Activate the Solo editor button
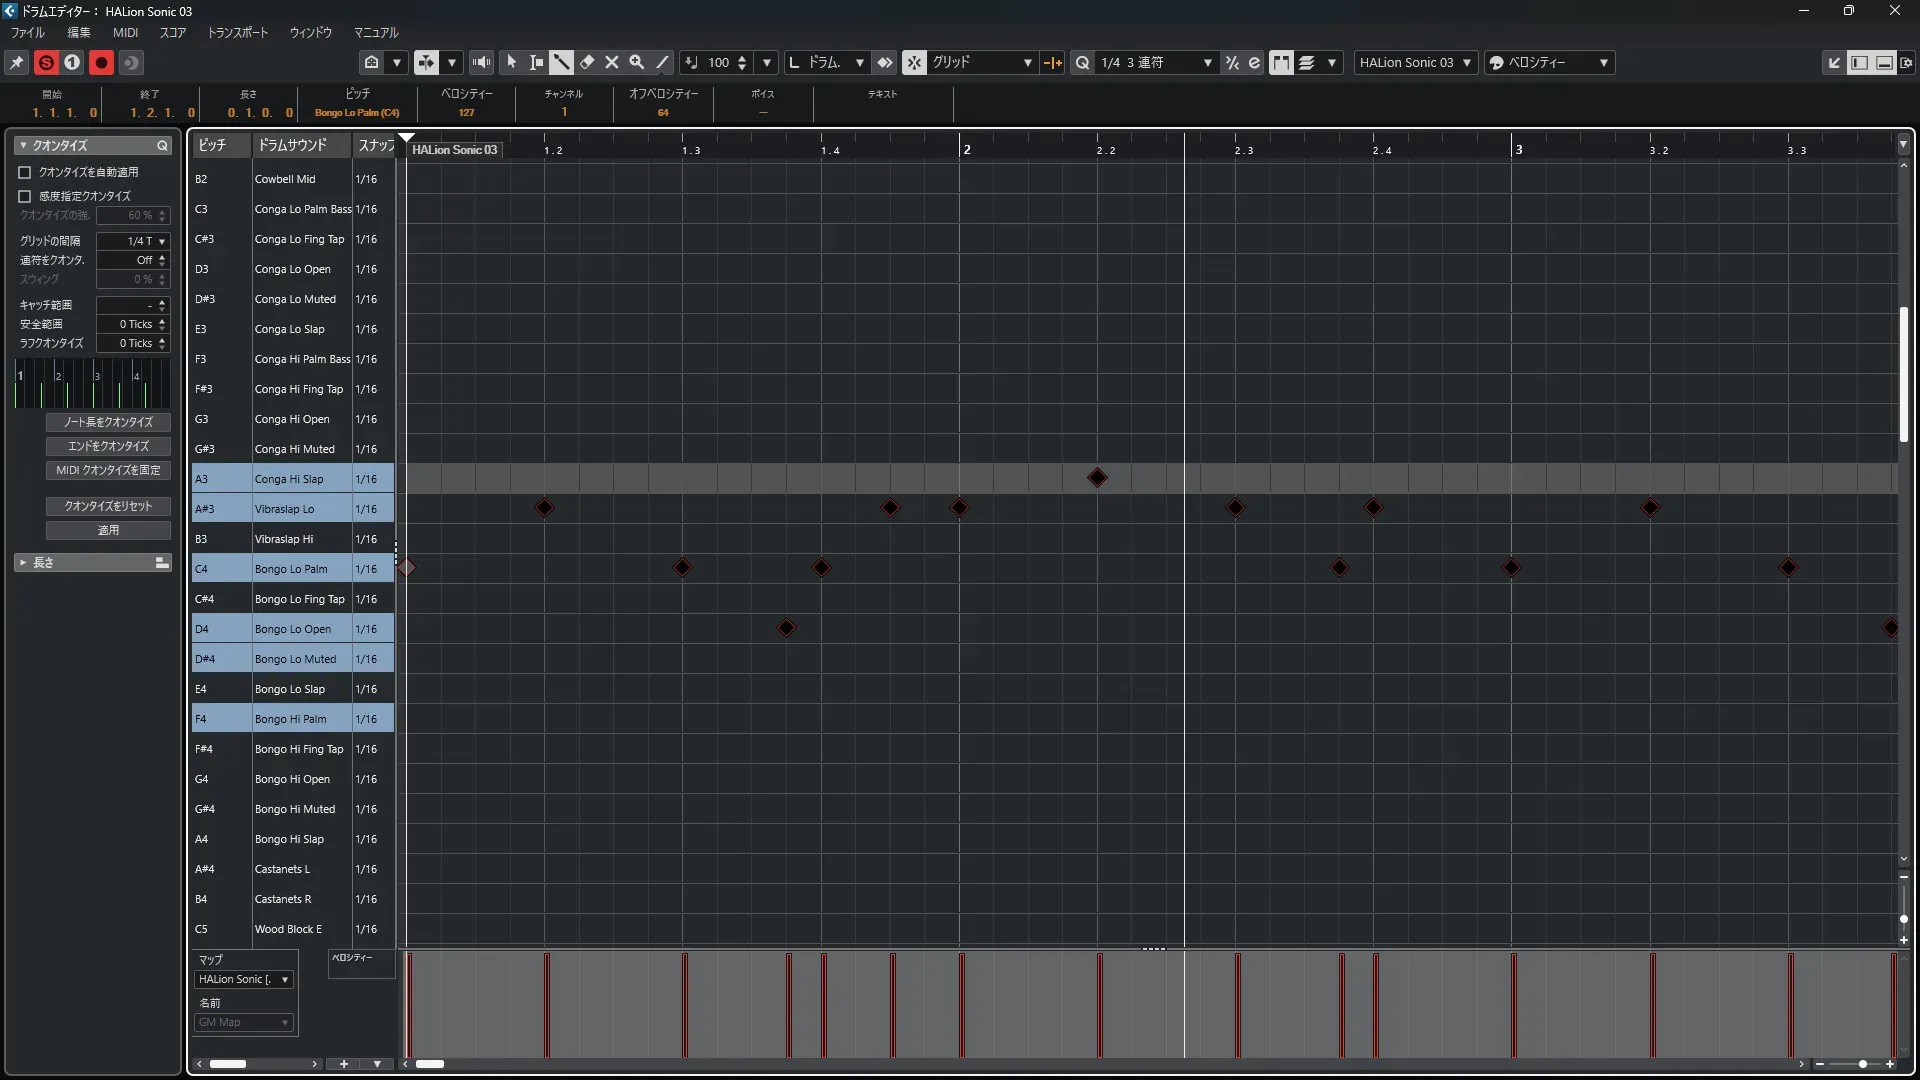This screenshot has height=1080, width=1920. tap(46, 62)
